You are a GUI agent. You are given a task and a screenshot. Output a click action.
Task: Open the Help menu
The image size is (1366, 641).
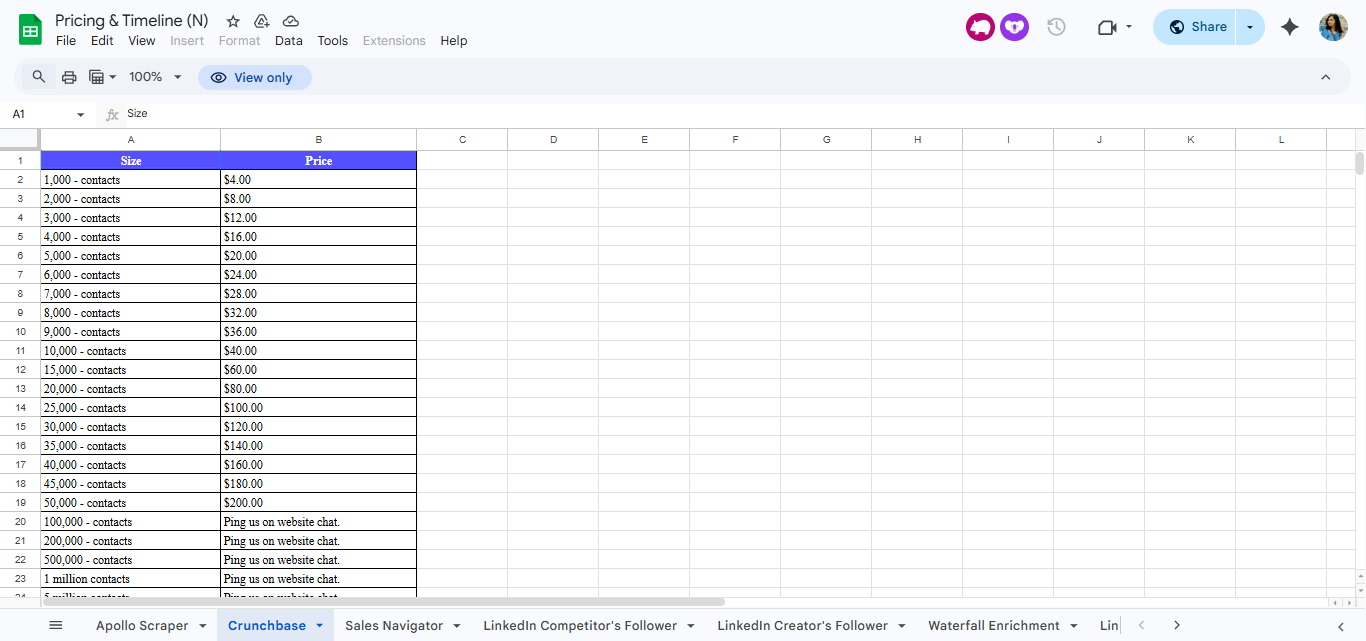tap(454, 41)
